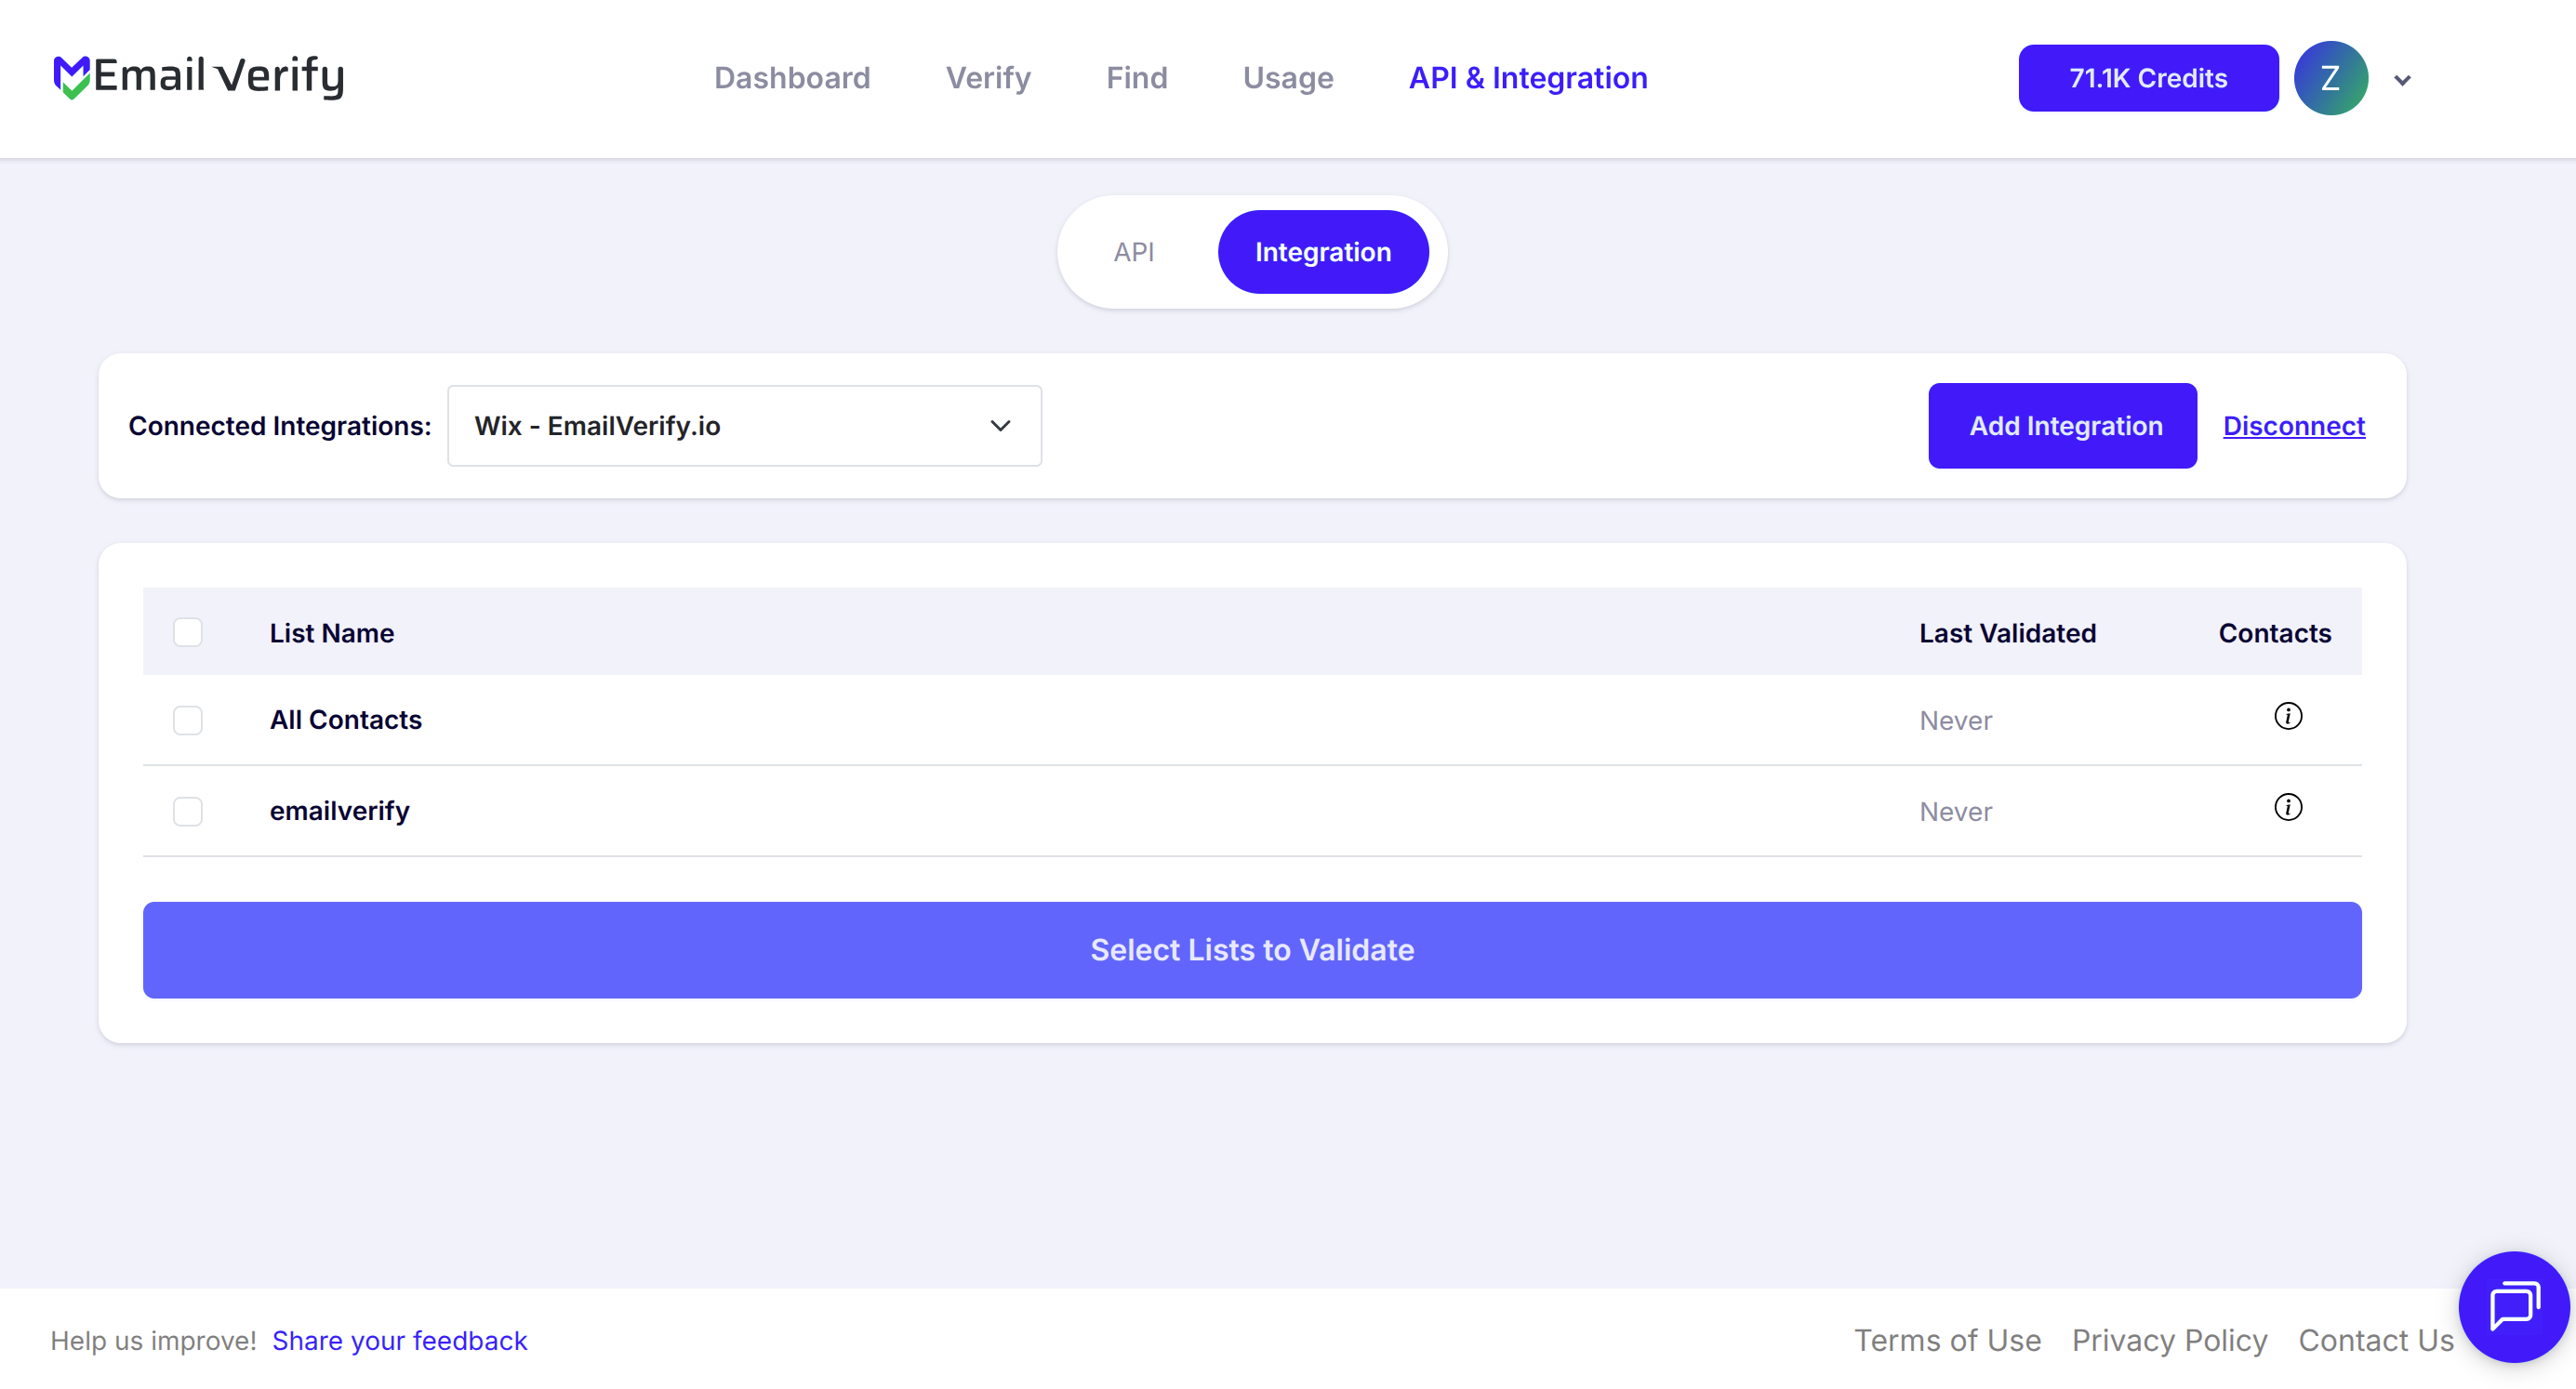
Task: Open the Connected Integrations dropdown
Action: (x=744, y=426)
